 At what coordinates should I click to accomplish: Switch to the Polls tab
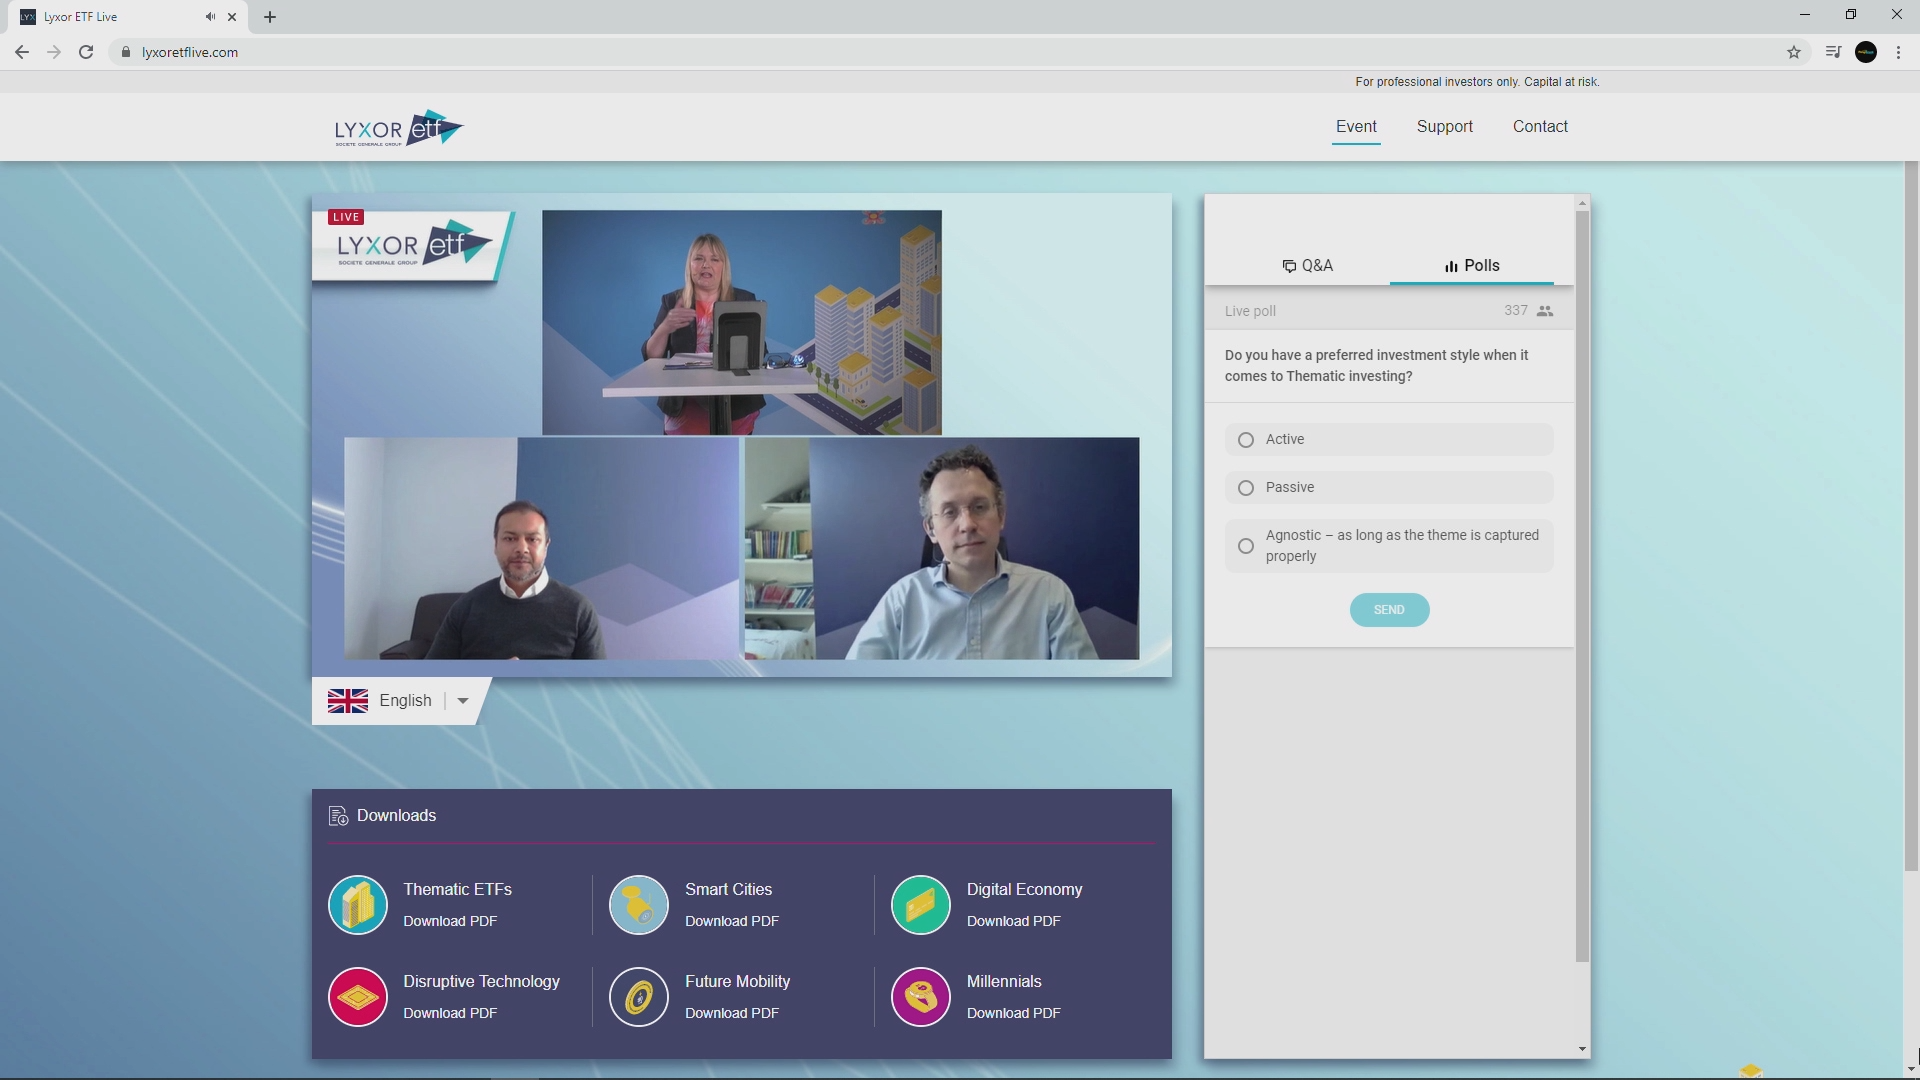(1472, 266)
